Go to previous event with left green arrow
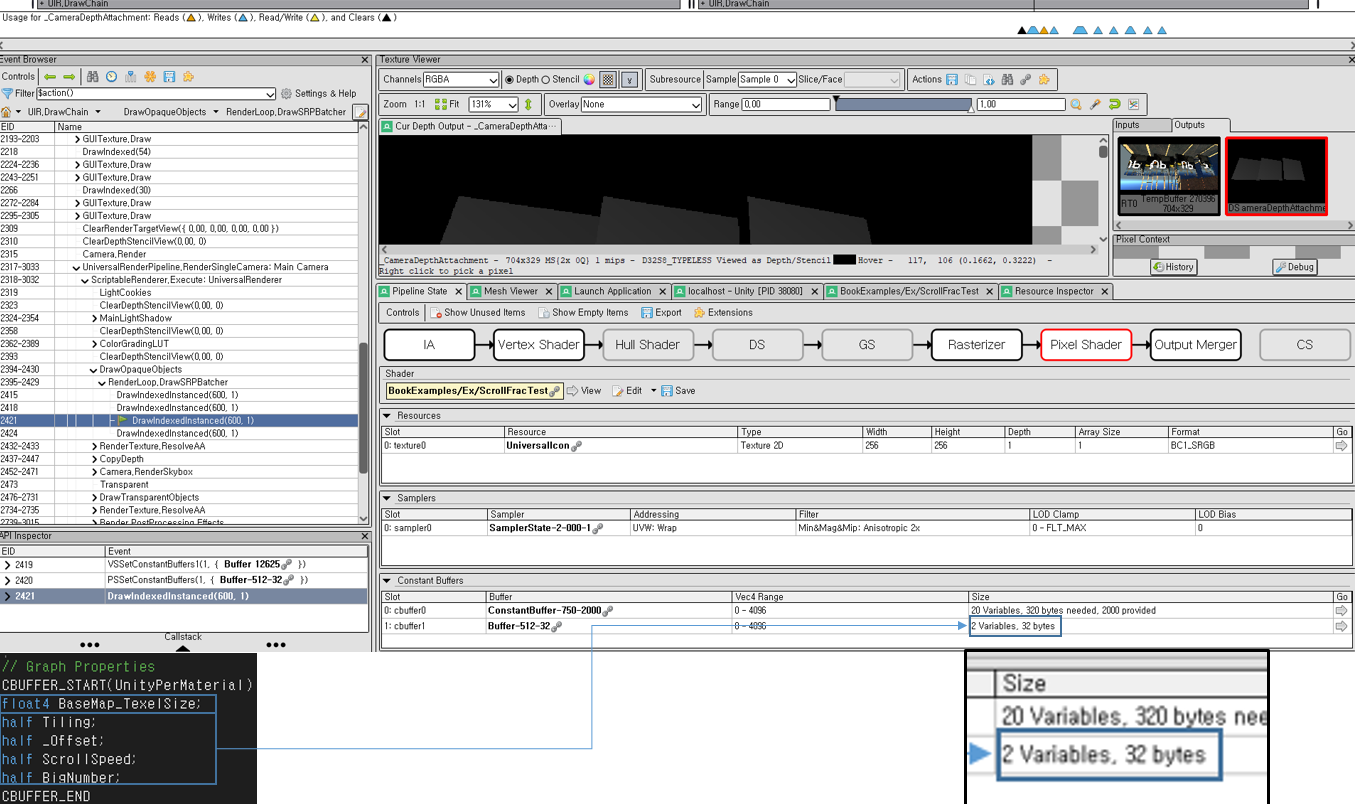 point(49,77)
